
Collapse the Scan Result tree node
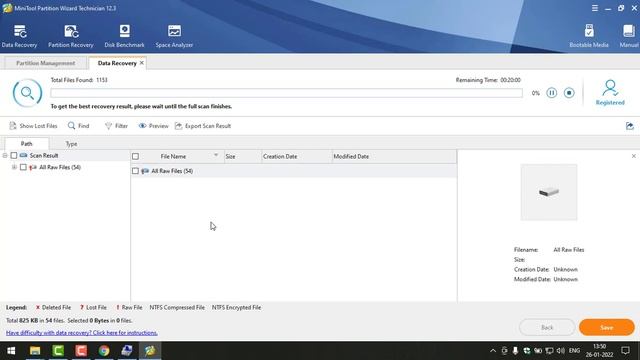[x=5, y=156]
